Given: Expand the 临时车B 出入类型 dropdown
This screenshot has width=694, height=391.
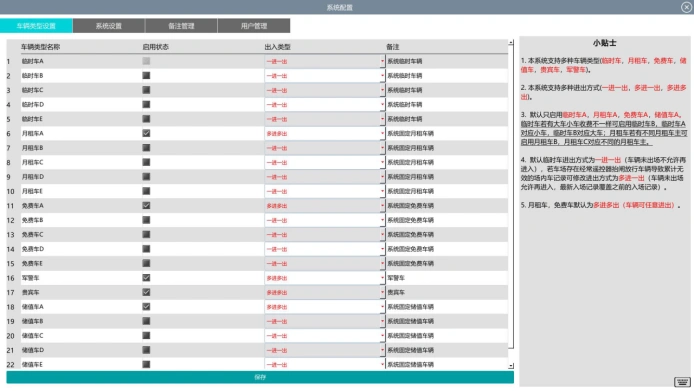Looking at the screenshot, I should point(382,76).
